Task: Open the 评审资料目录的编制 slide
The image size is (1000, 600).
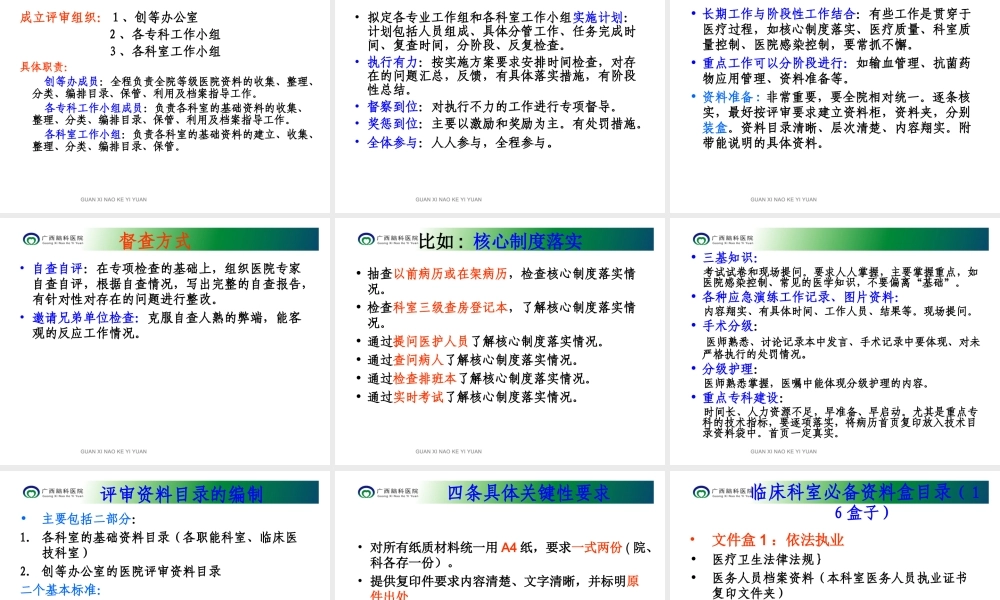Action: (166, 540)
